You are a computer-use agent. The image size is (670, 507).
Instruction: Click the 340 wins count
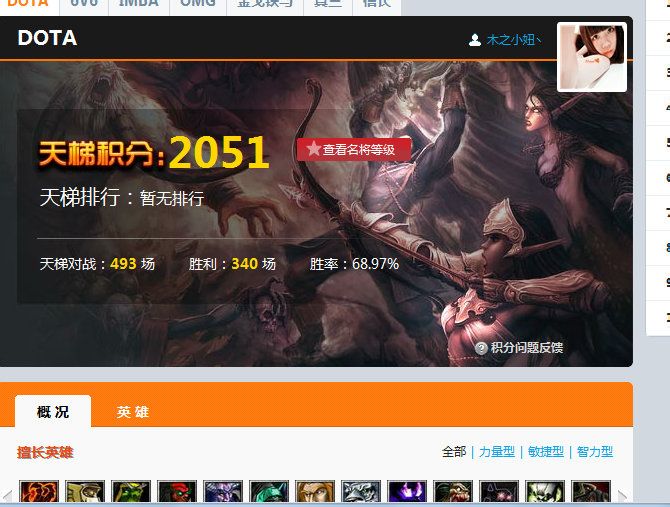click(244, 264)
